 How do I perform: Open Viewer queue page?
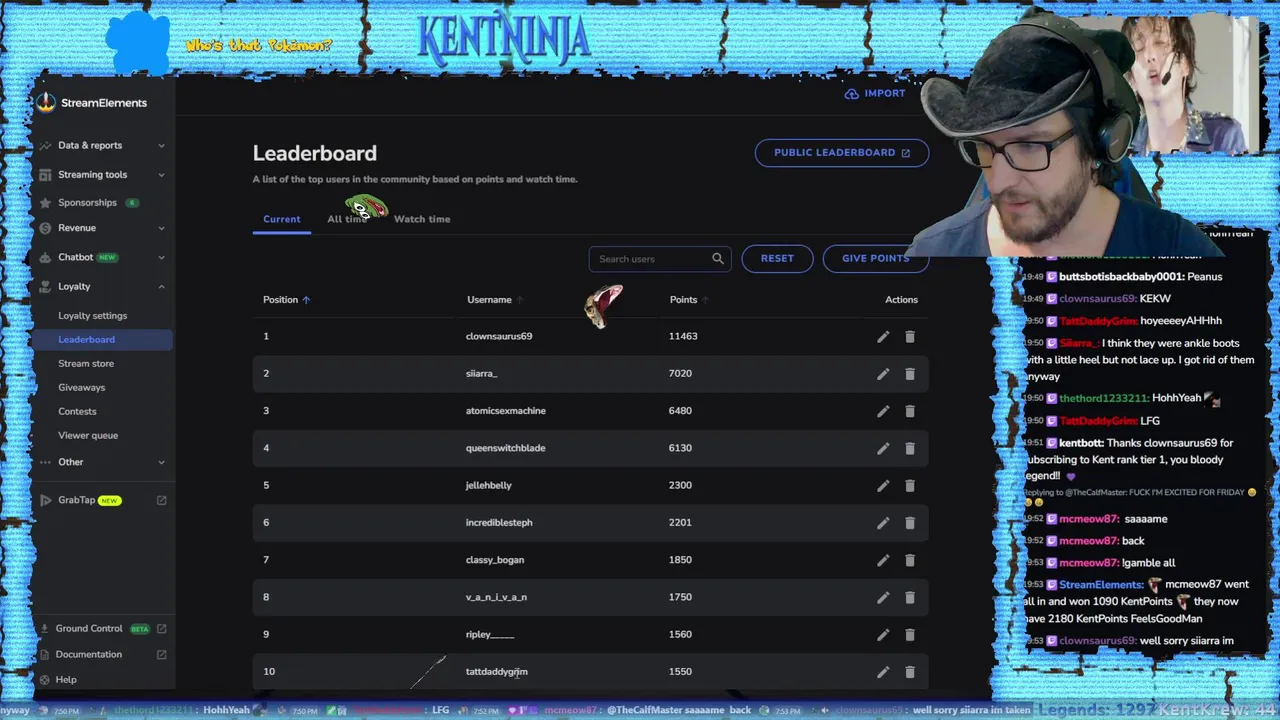[x=88, y=436]
